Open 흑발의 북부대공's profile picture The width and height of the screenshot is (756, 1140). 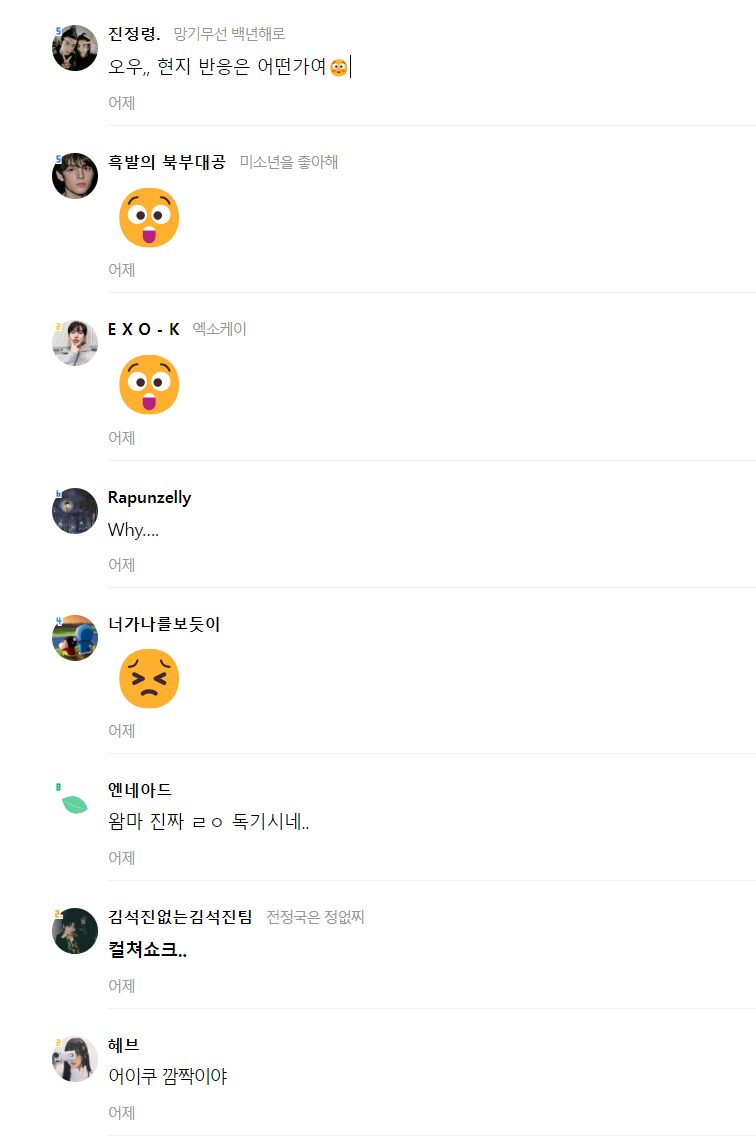click(x=74, y=176)
